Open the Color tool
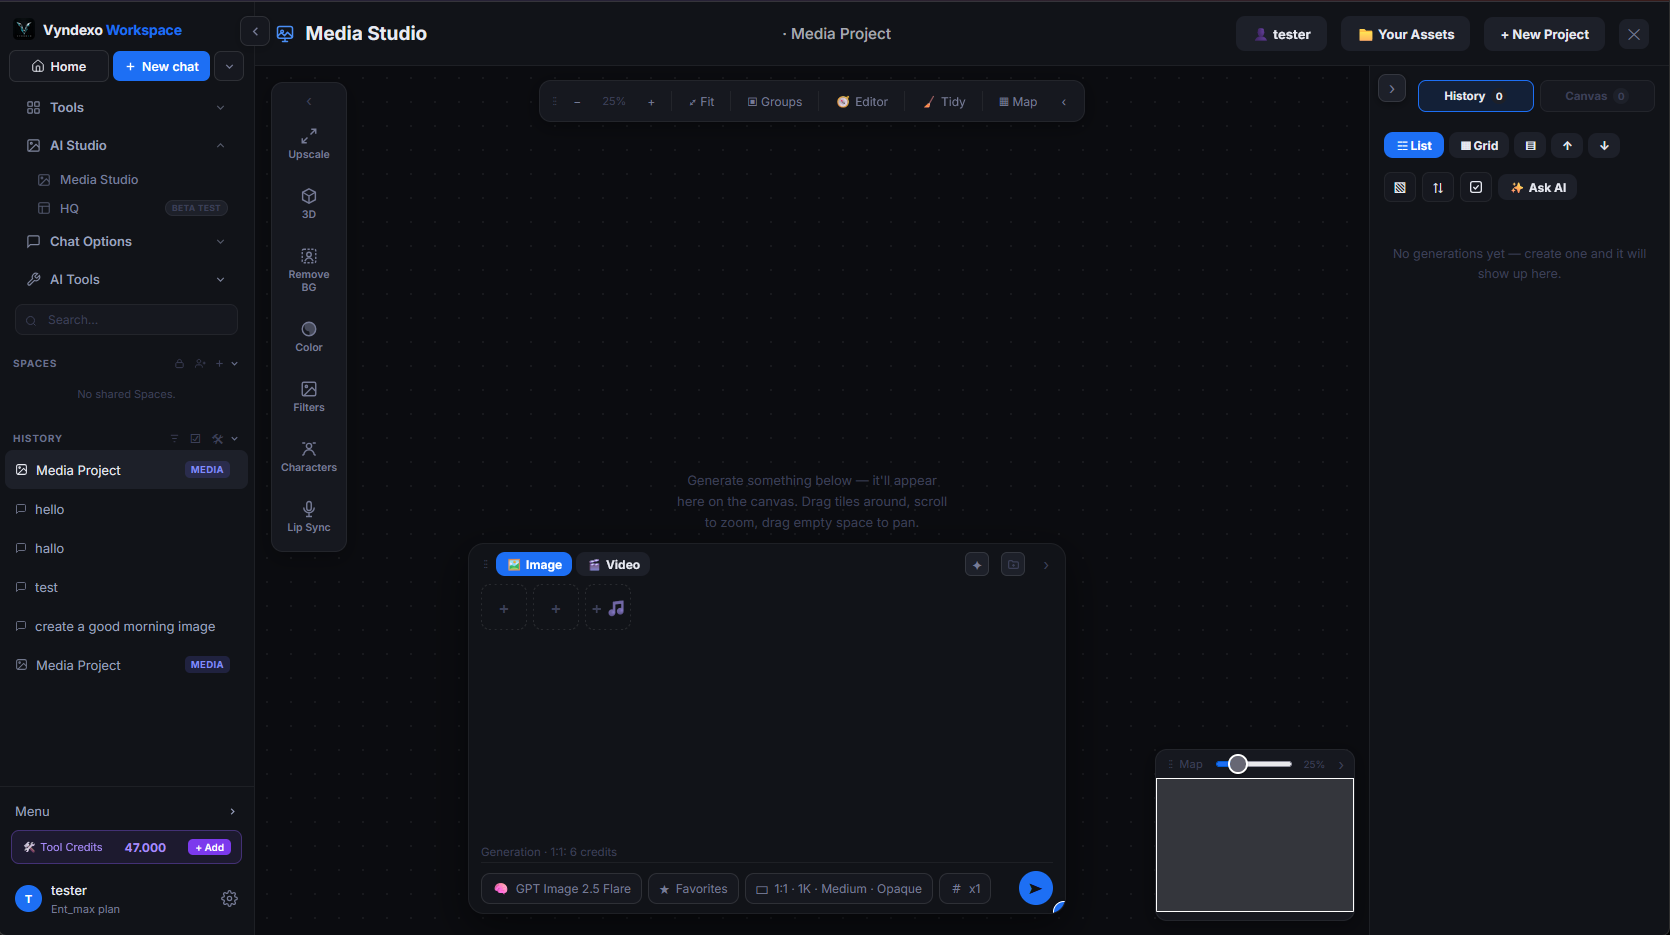Image resolution: width=1670 pixels, height=935 pixels. 309,336
